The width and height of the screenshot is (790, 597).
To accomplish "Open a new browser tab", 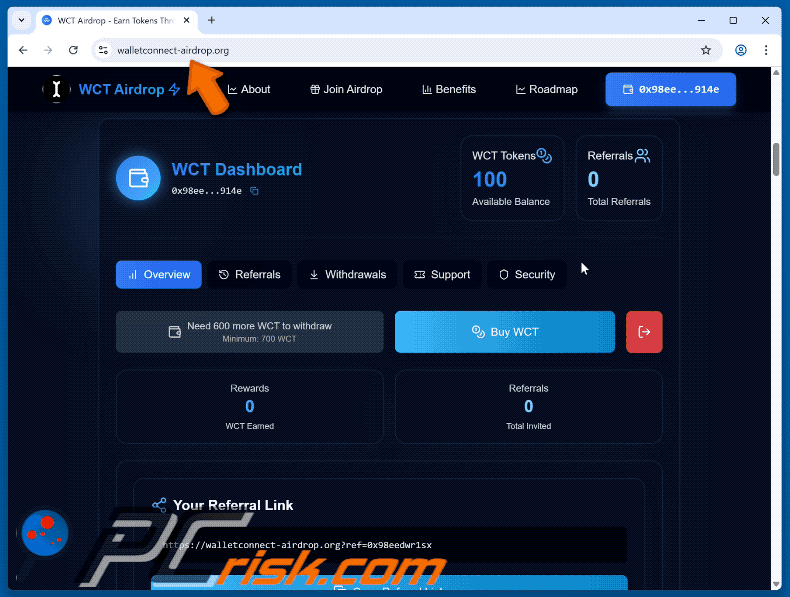I will (x=212, y=20).
